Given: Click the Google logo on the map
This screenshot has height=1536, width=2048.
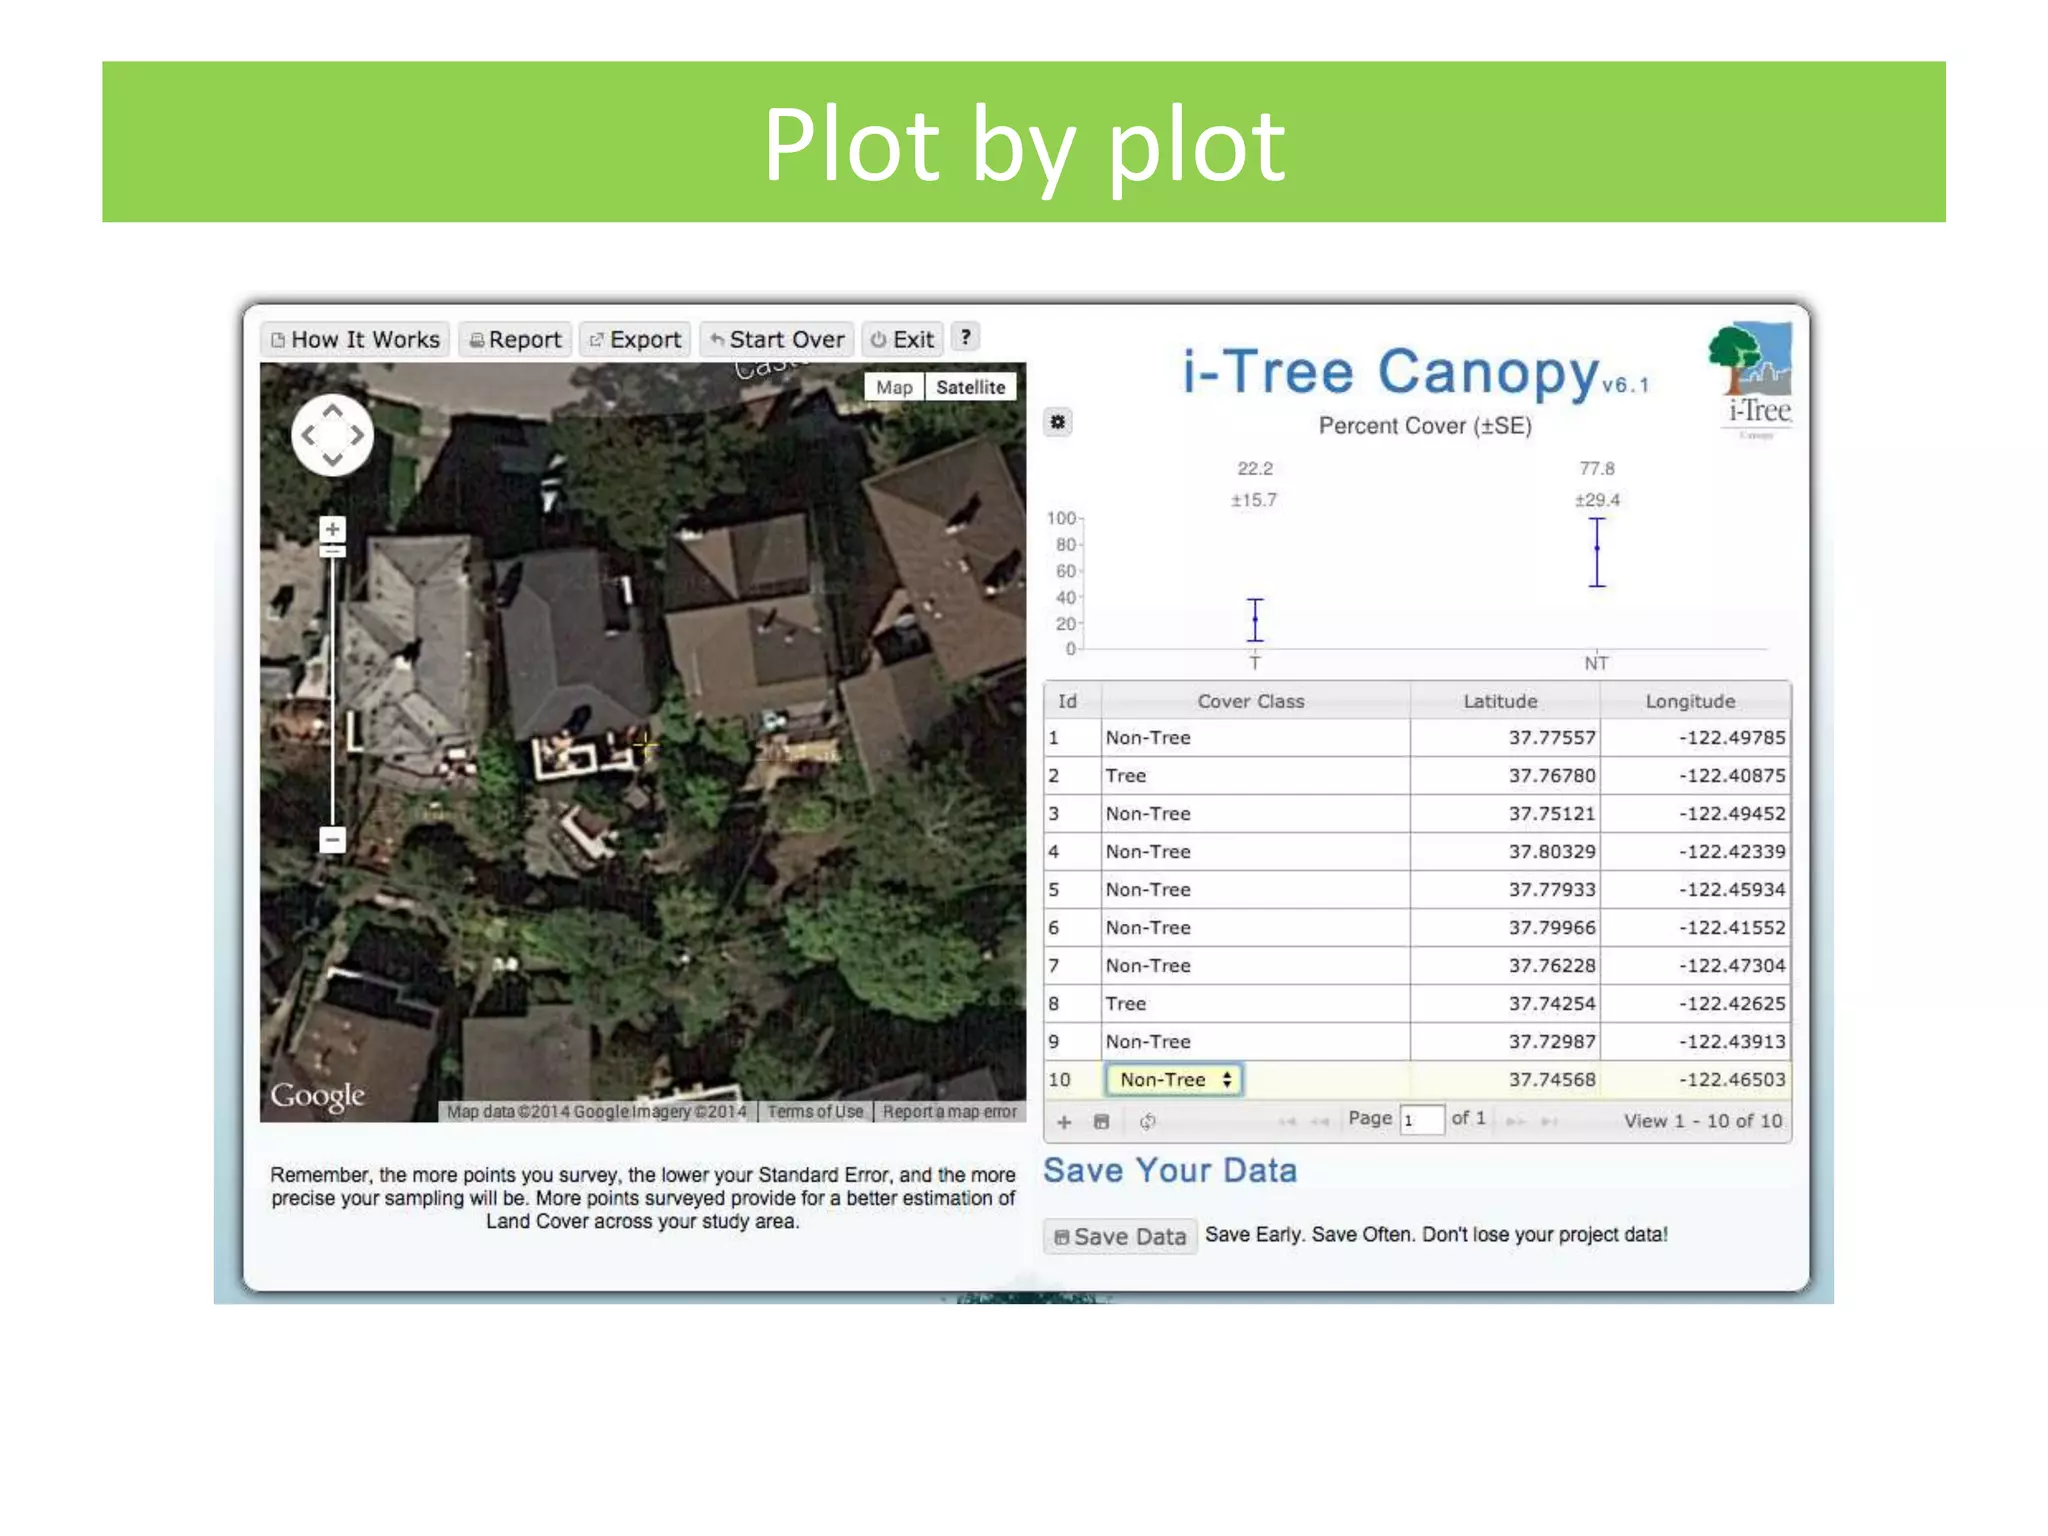Looking at the screenshot, I should (317, 1096).
